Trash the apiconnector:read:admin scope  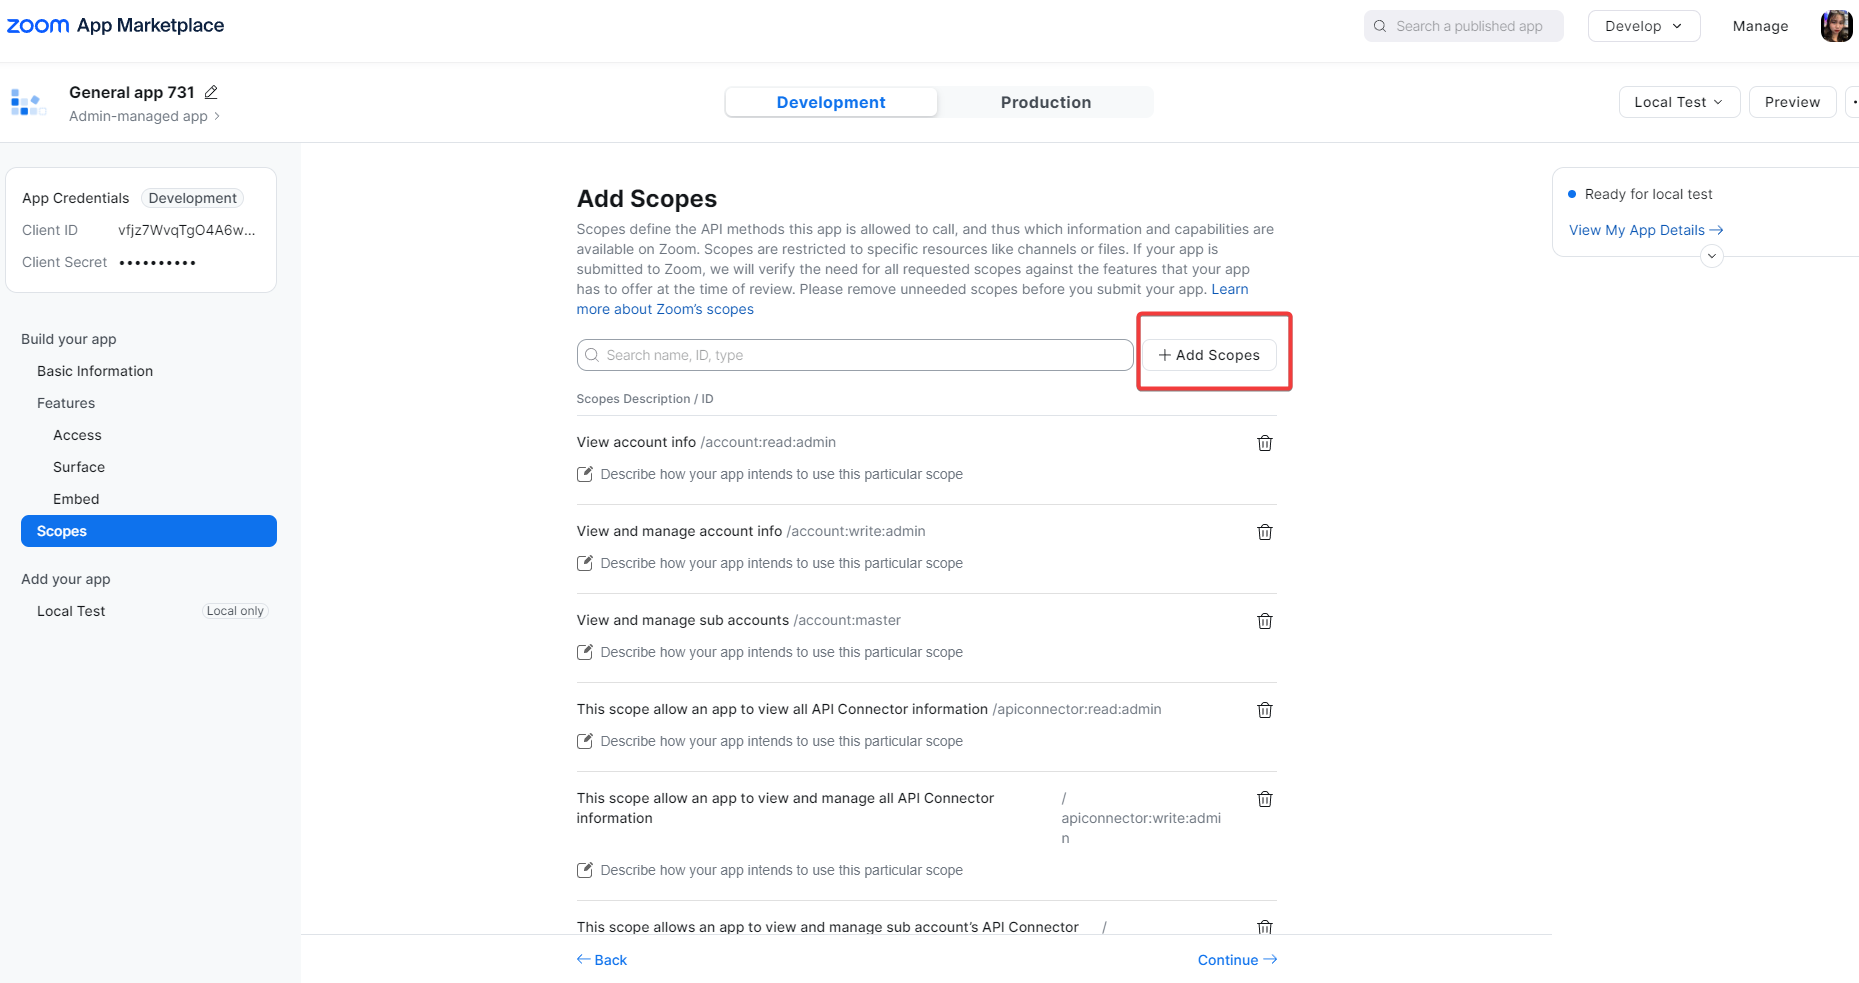1265,710
